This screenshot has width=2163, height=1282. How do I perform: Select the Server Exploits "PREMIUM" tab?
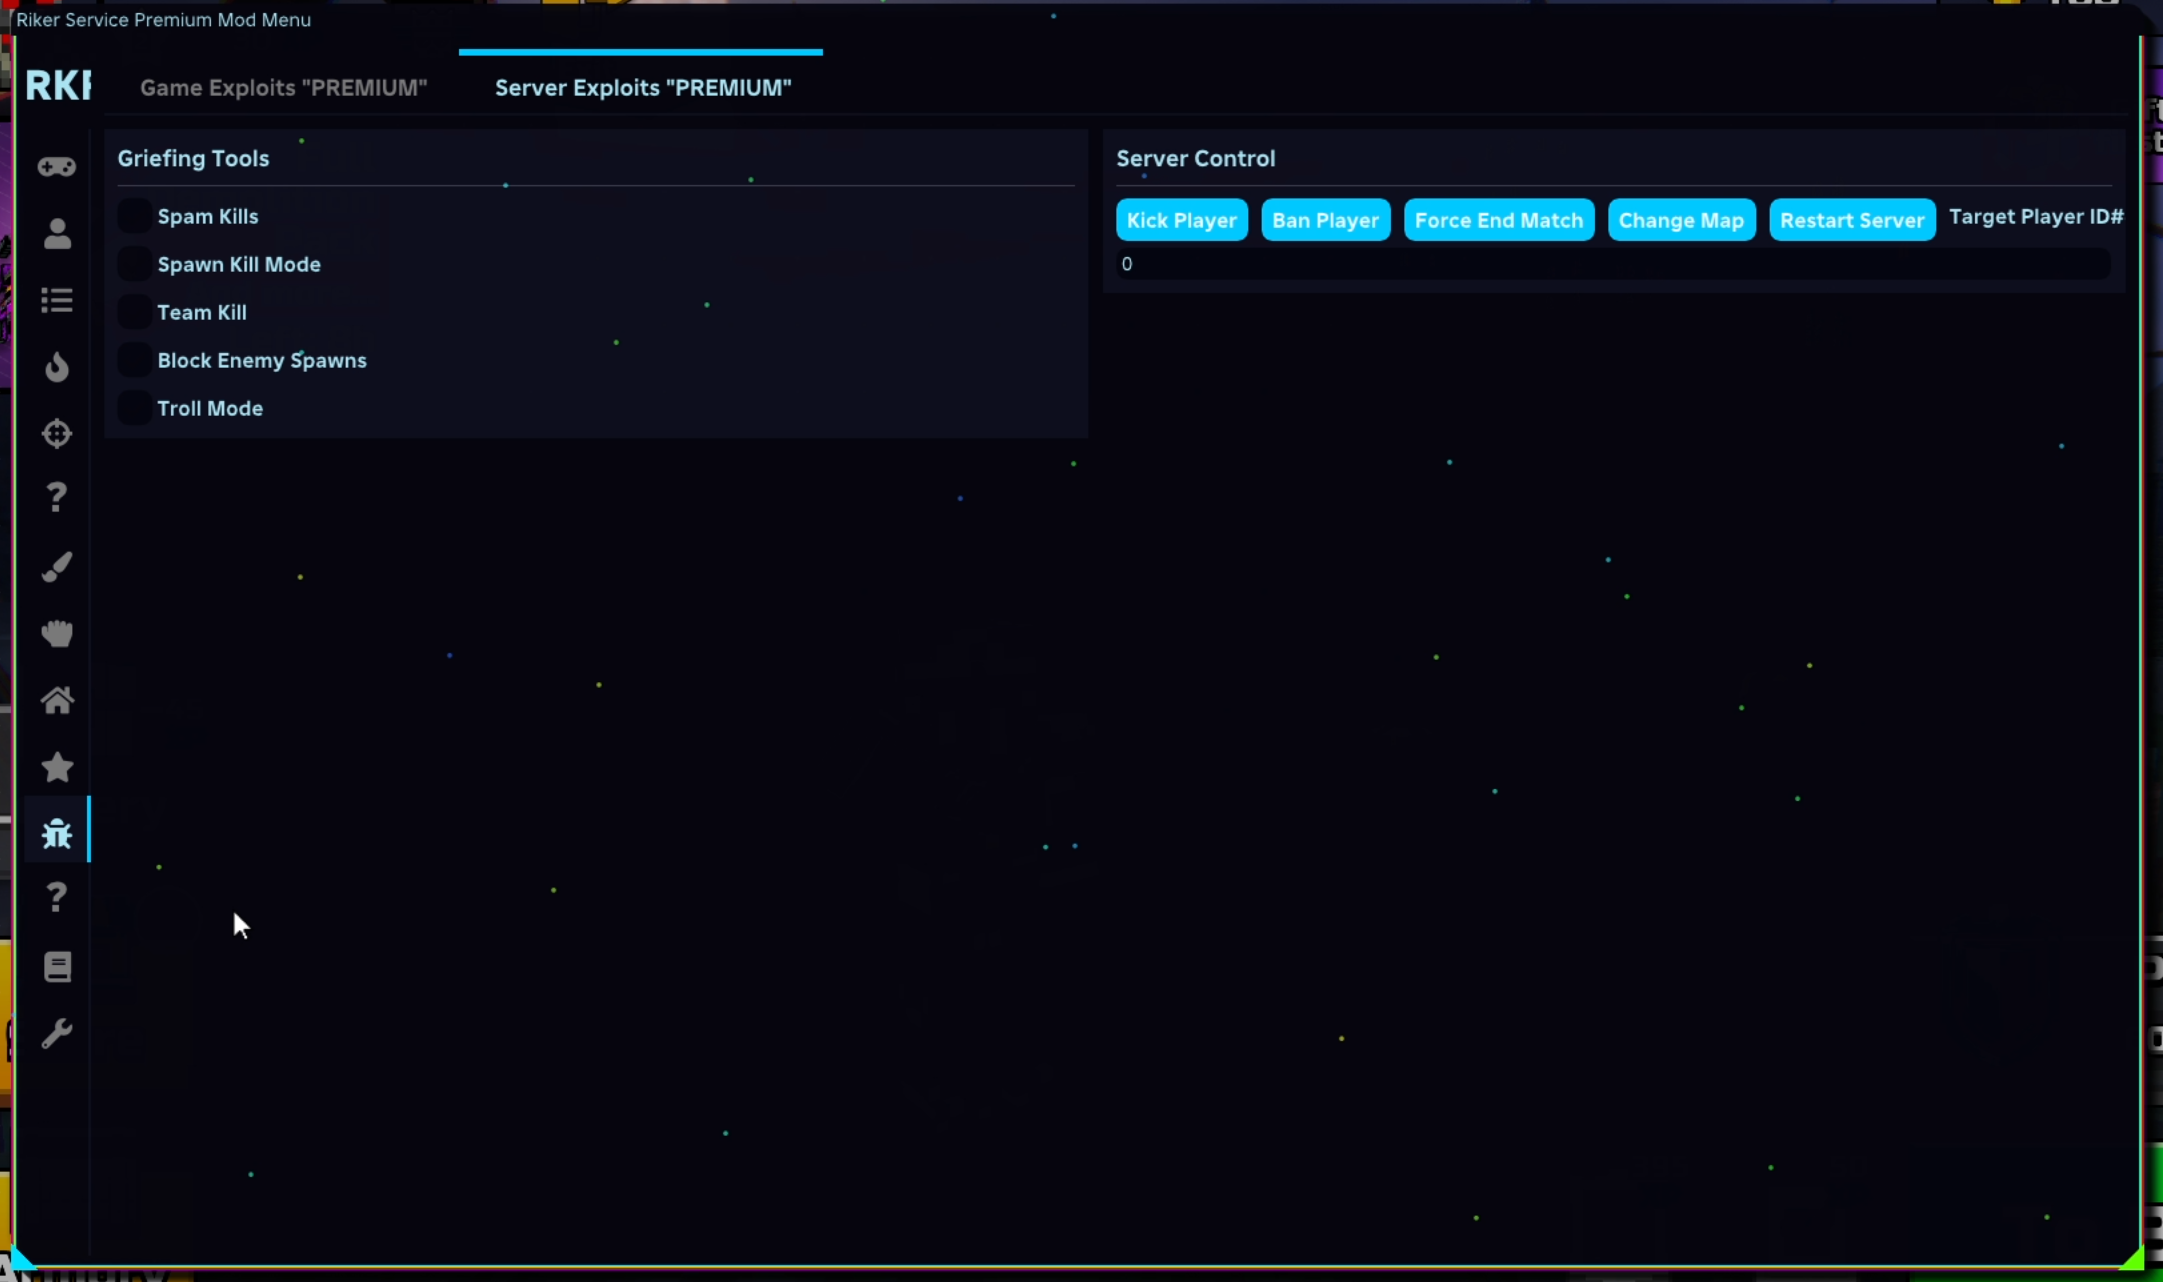coord(643,88)
